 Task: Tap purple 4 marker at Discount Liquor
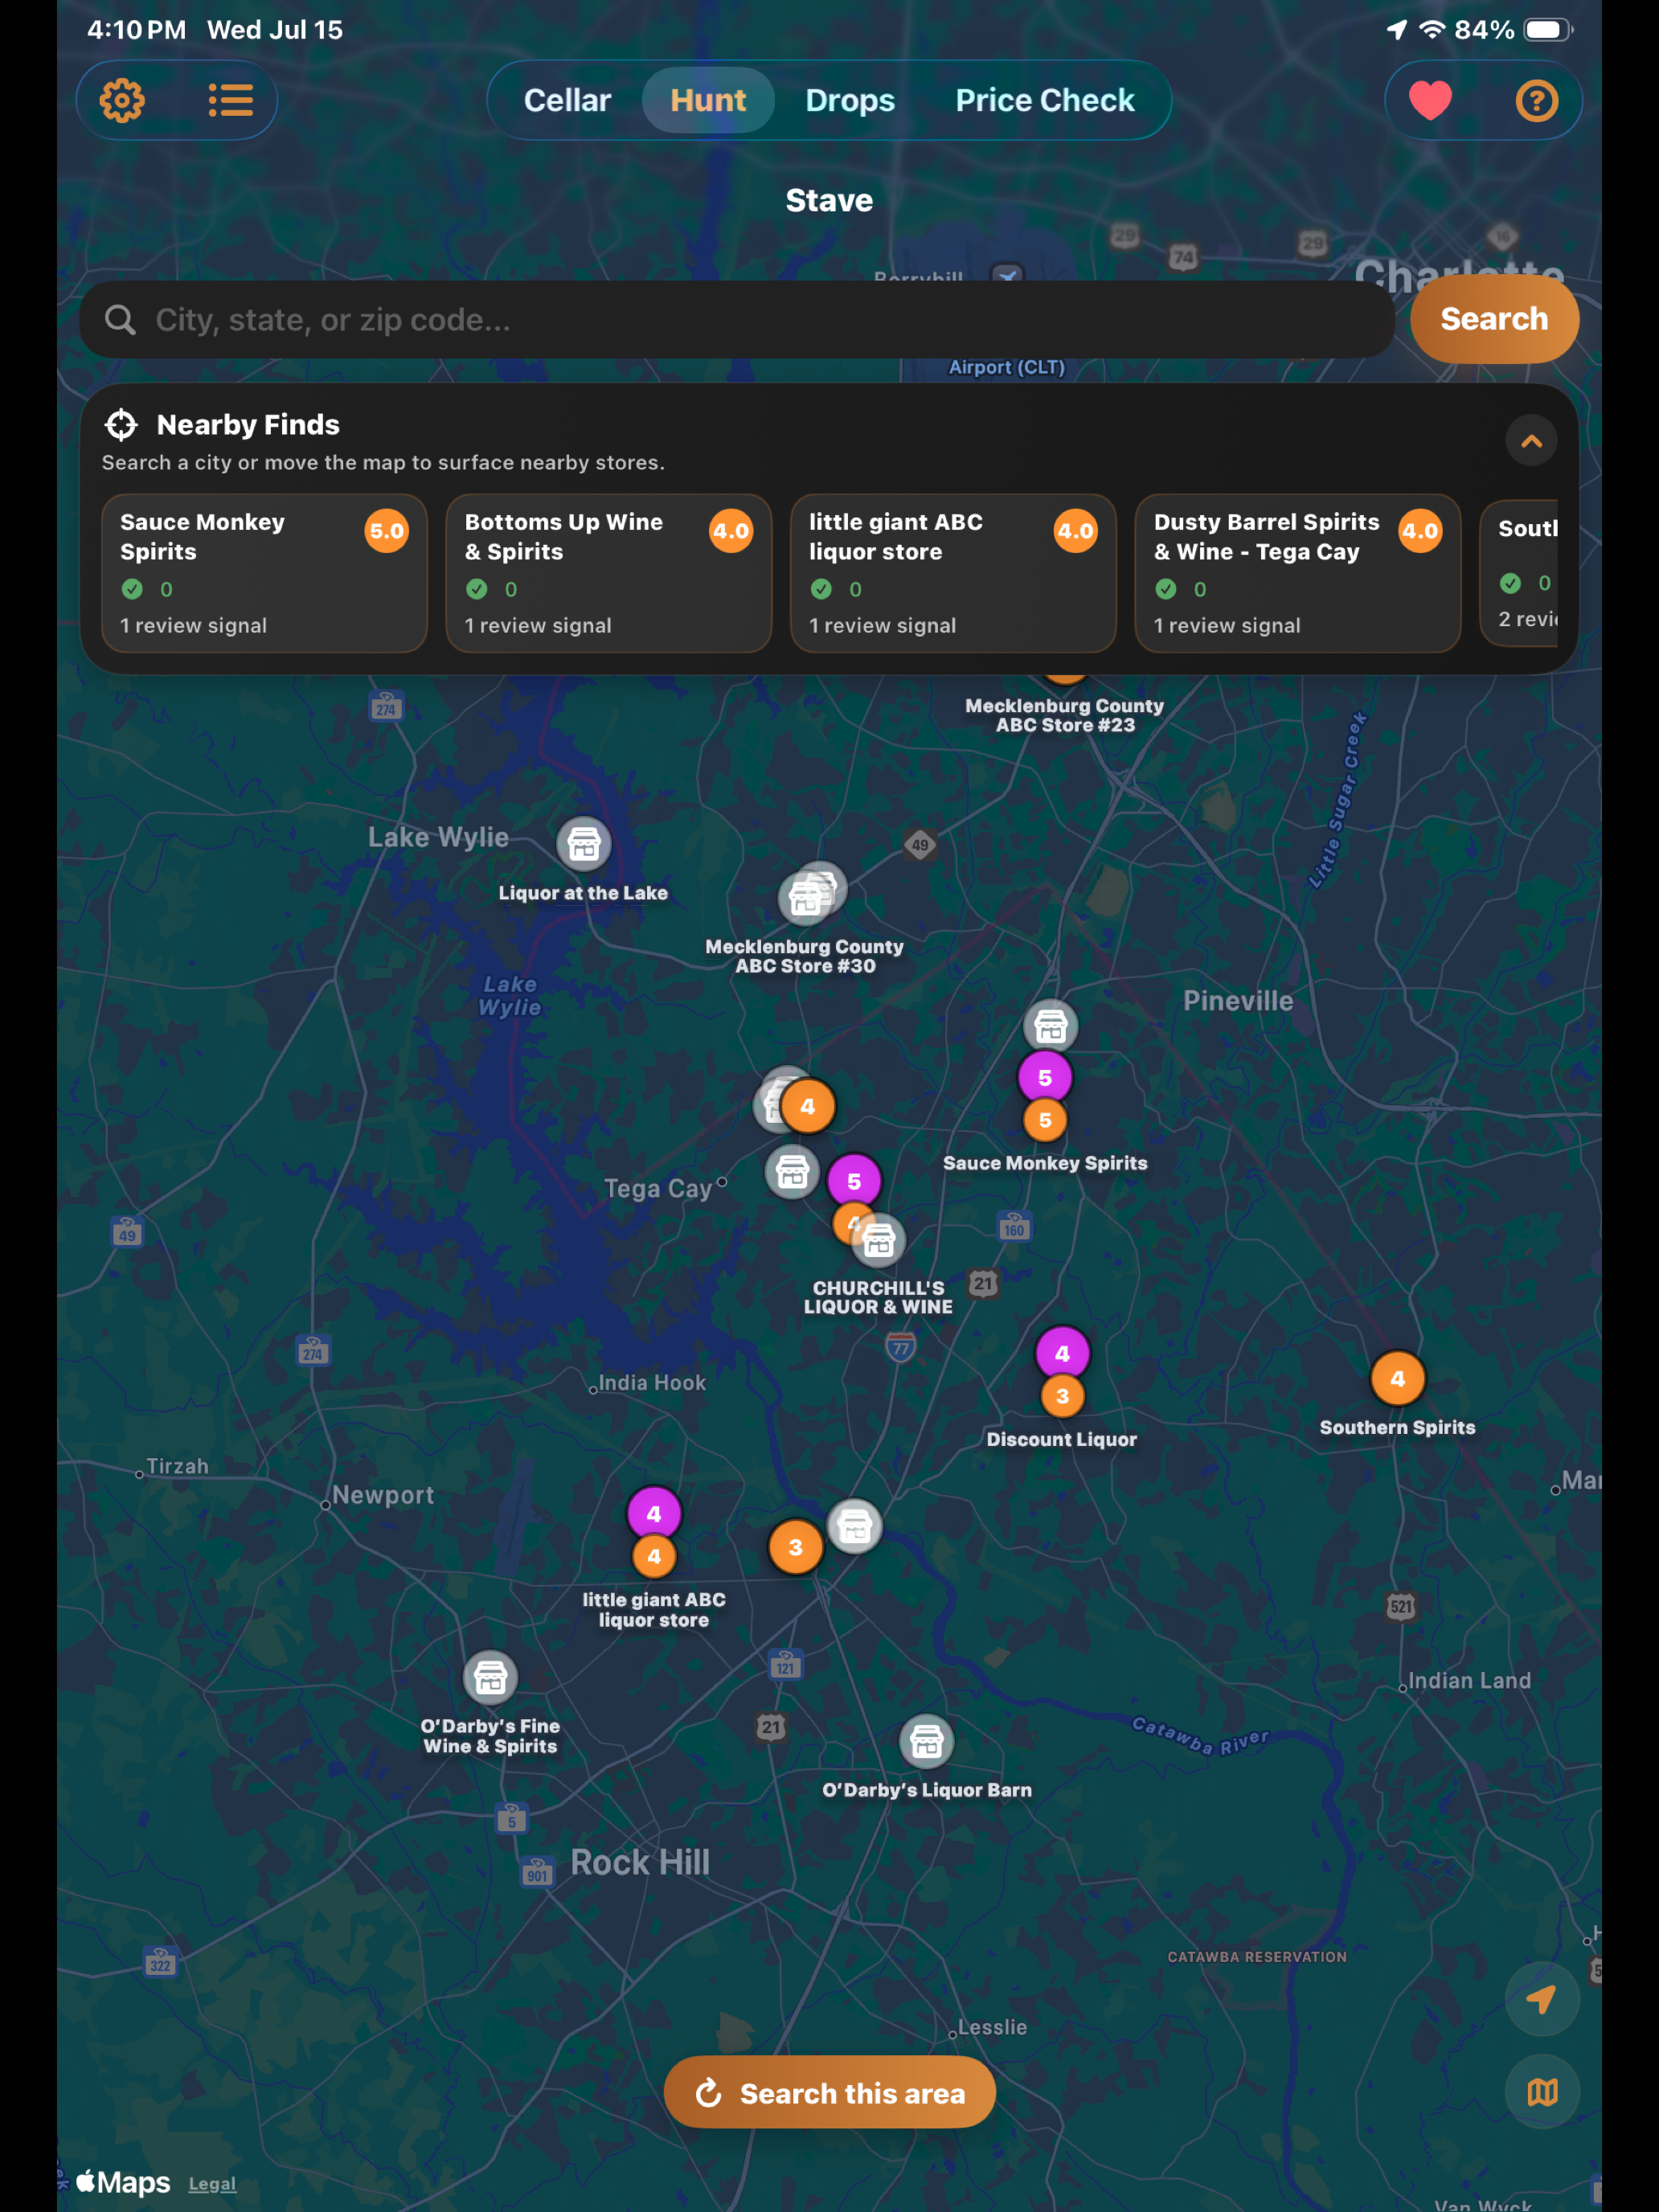coord(1062,1353)
